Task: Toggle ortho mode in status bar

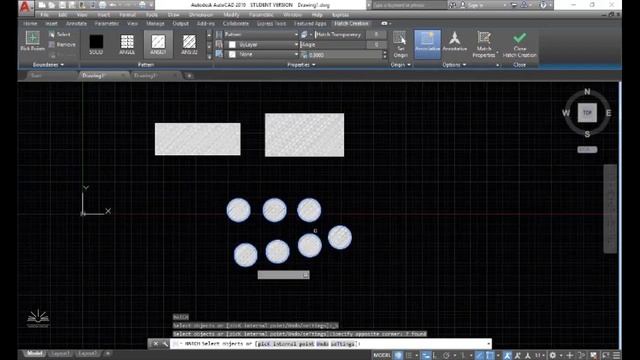Action: pos(435,355)
